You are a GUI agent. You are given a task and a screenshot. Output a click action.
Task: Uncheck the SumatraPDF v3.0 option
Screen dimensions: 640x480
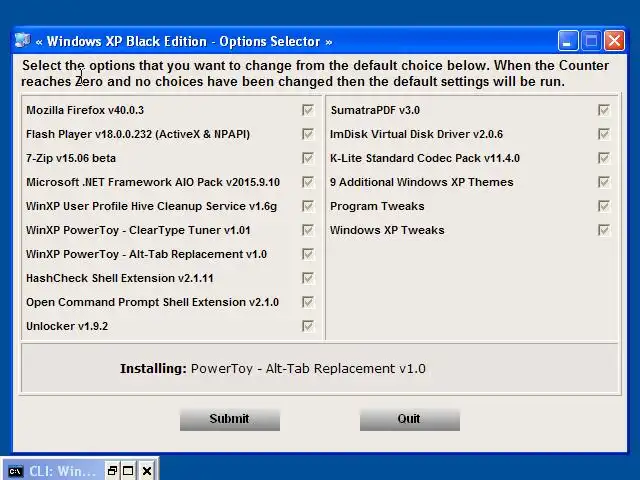tap(604, 110)
